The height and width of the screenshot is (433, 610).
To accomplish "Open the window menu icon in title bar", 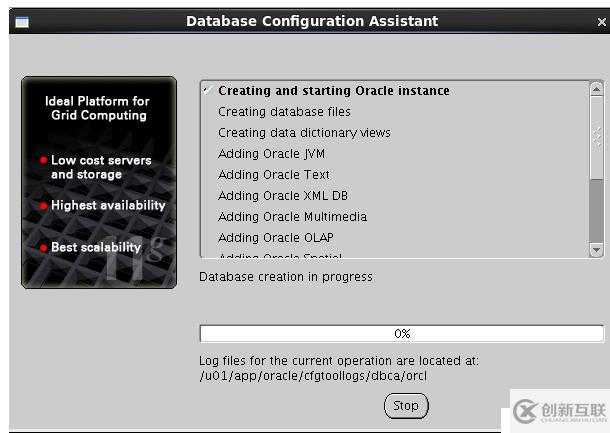I will (x=22, y=22).
